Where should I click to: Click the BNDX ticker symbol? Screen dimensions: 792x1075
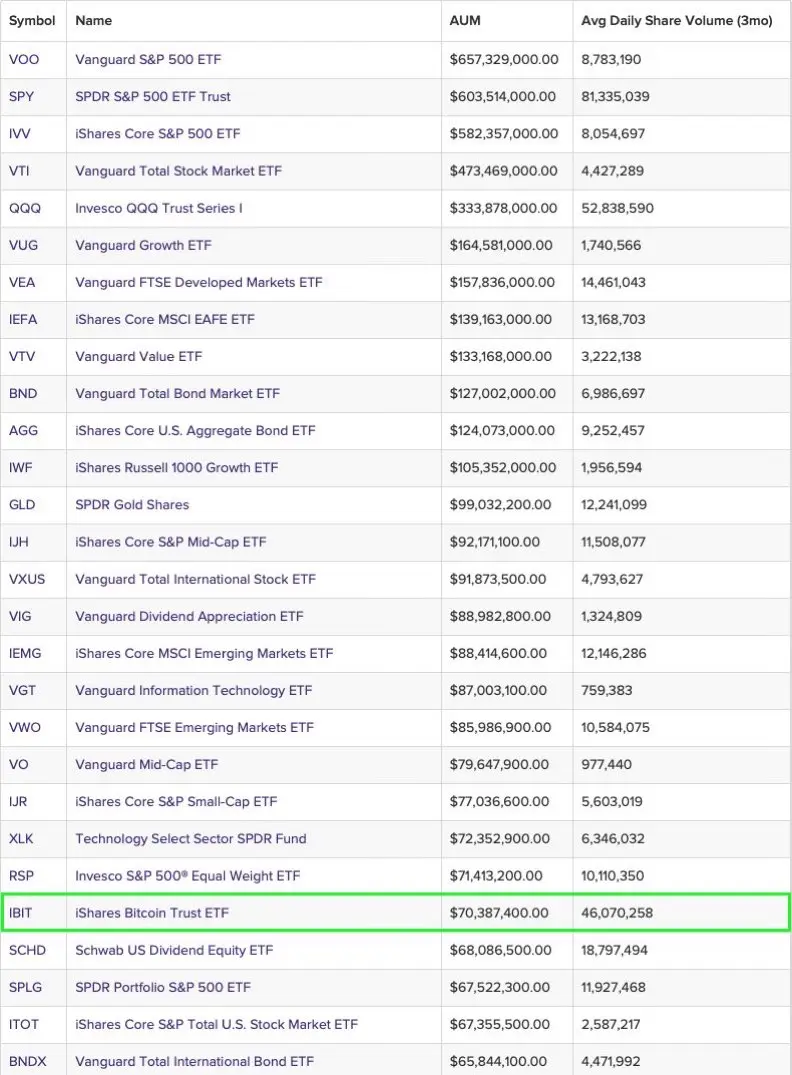28,1061
